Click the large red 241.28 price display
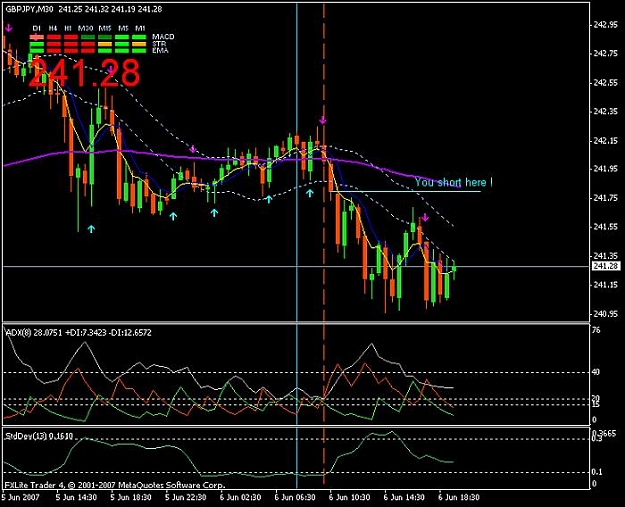 84,73
